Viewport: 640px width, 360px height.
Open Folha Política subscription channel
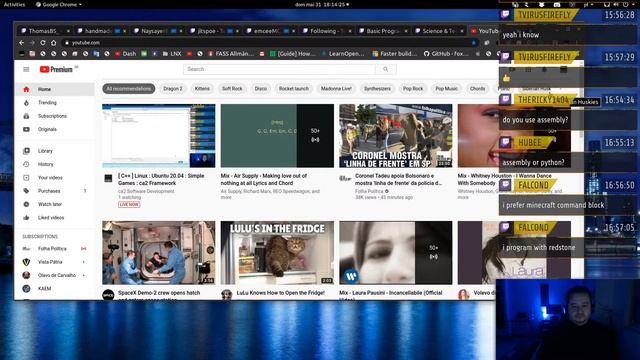point(55,249)
